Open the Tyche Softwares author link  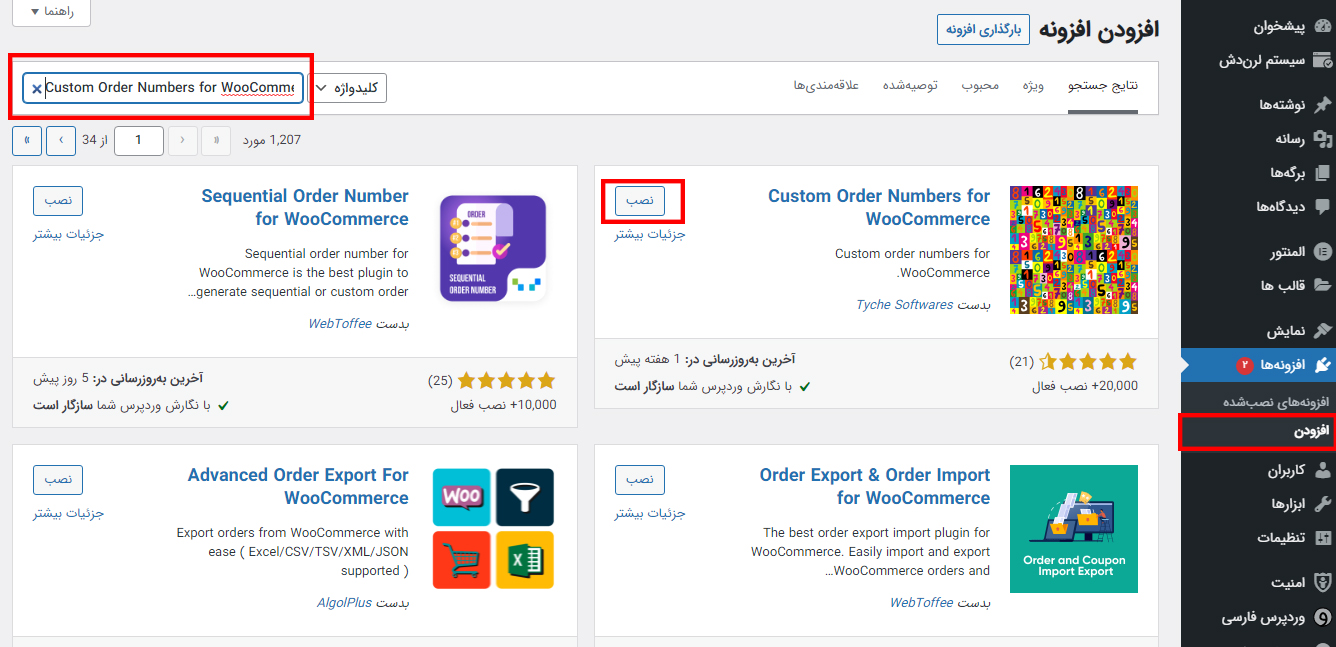[904, 305]
